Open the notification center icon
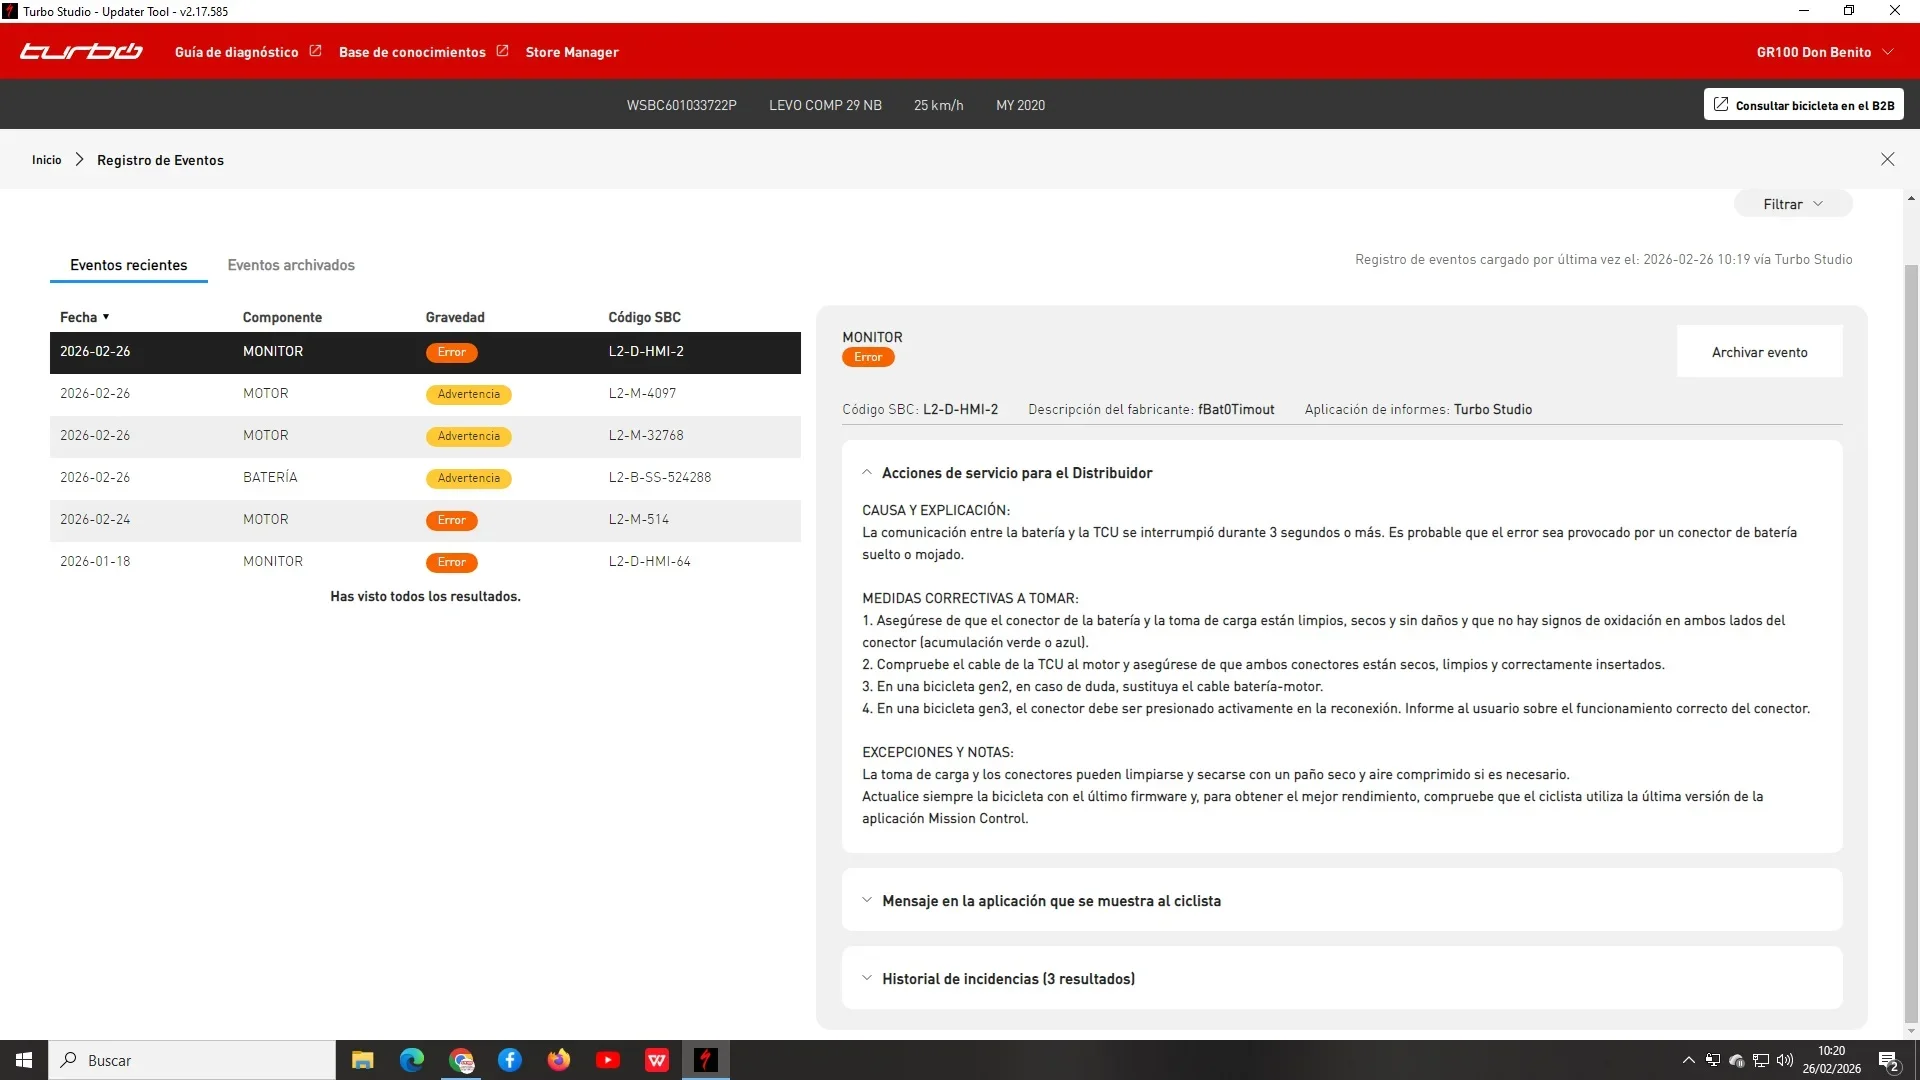 coord(1889,1061)
